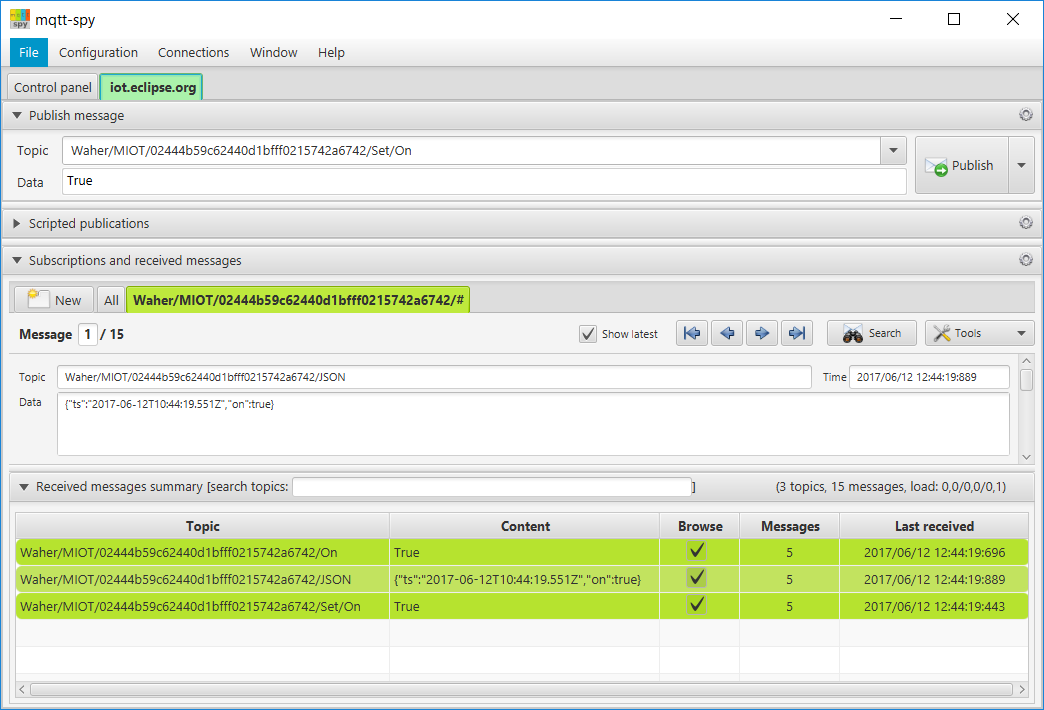Sort by the Messages column header
The width and height of the screenshot is (1044, 710).
click(x=790, y=526)
